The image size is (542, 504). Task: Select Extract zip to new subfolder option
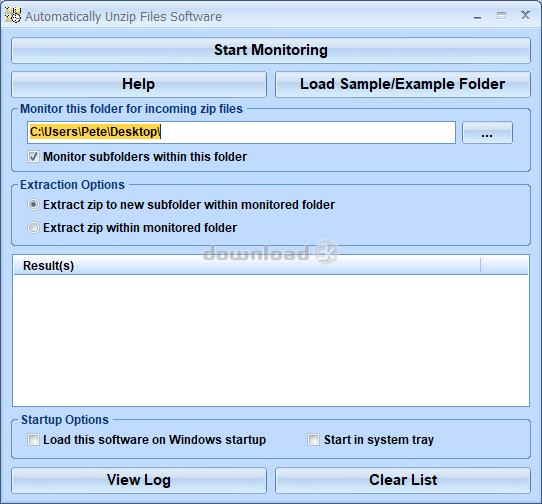click(x=33, y=205)
